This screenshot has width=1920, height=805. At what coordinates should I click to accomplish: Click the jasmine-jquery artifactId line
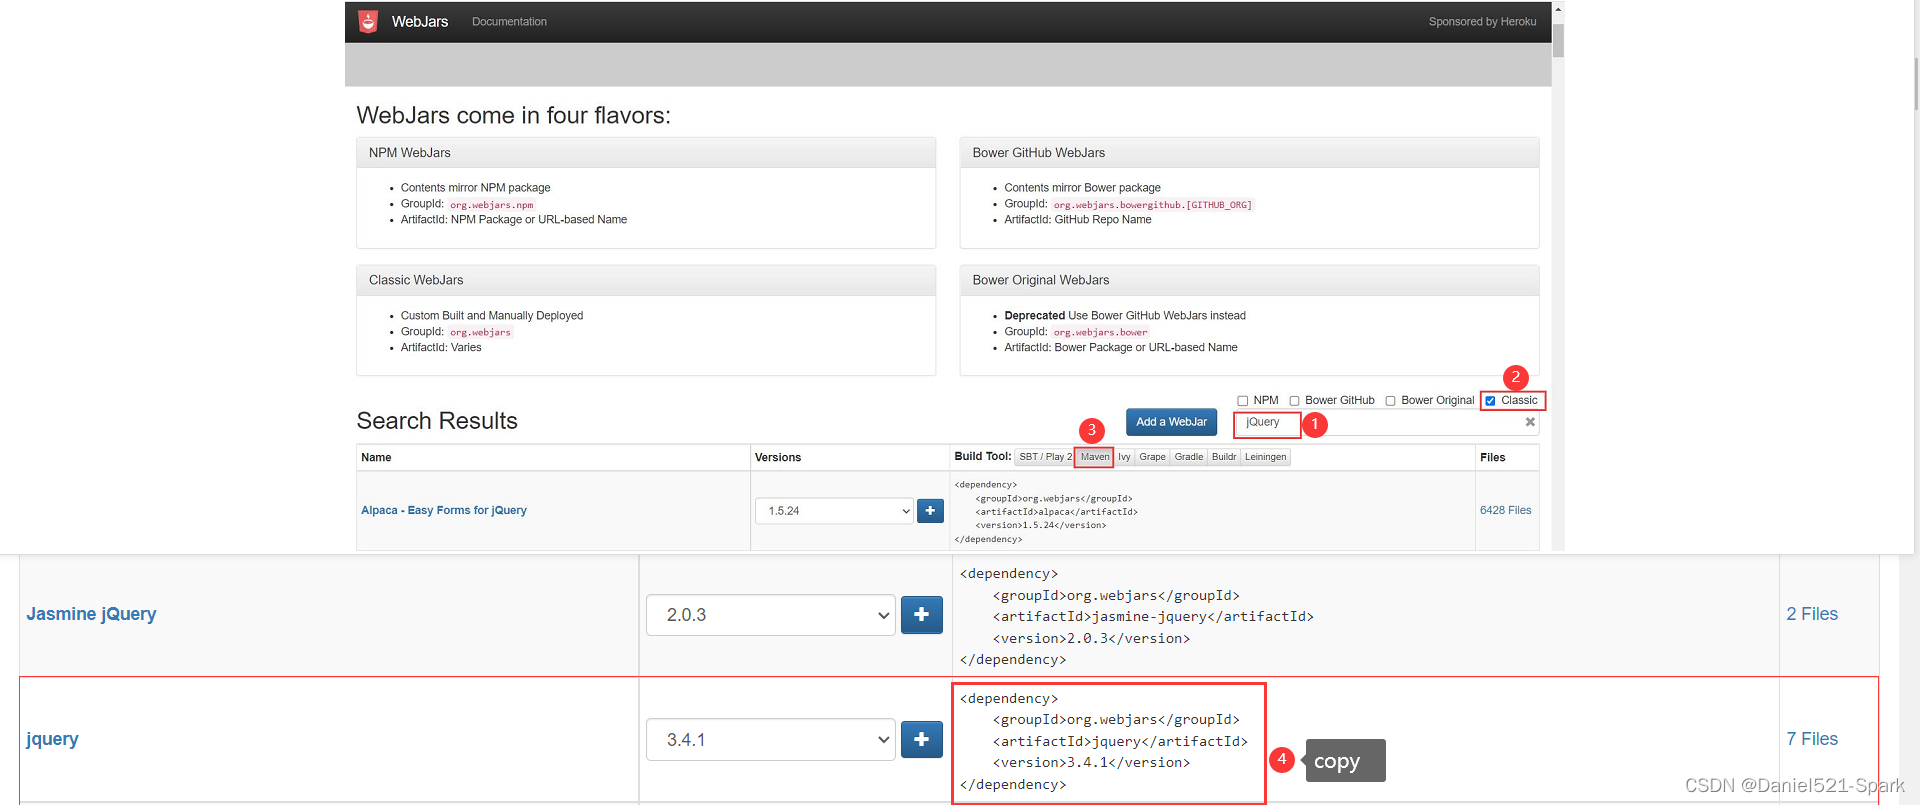click(1153, 616)
